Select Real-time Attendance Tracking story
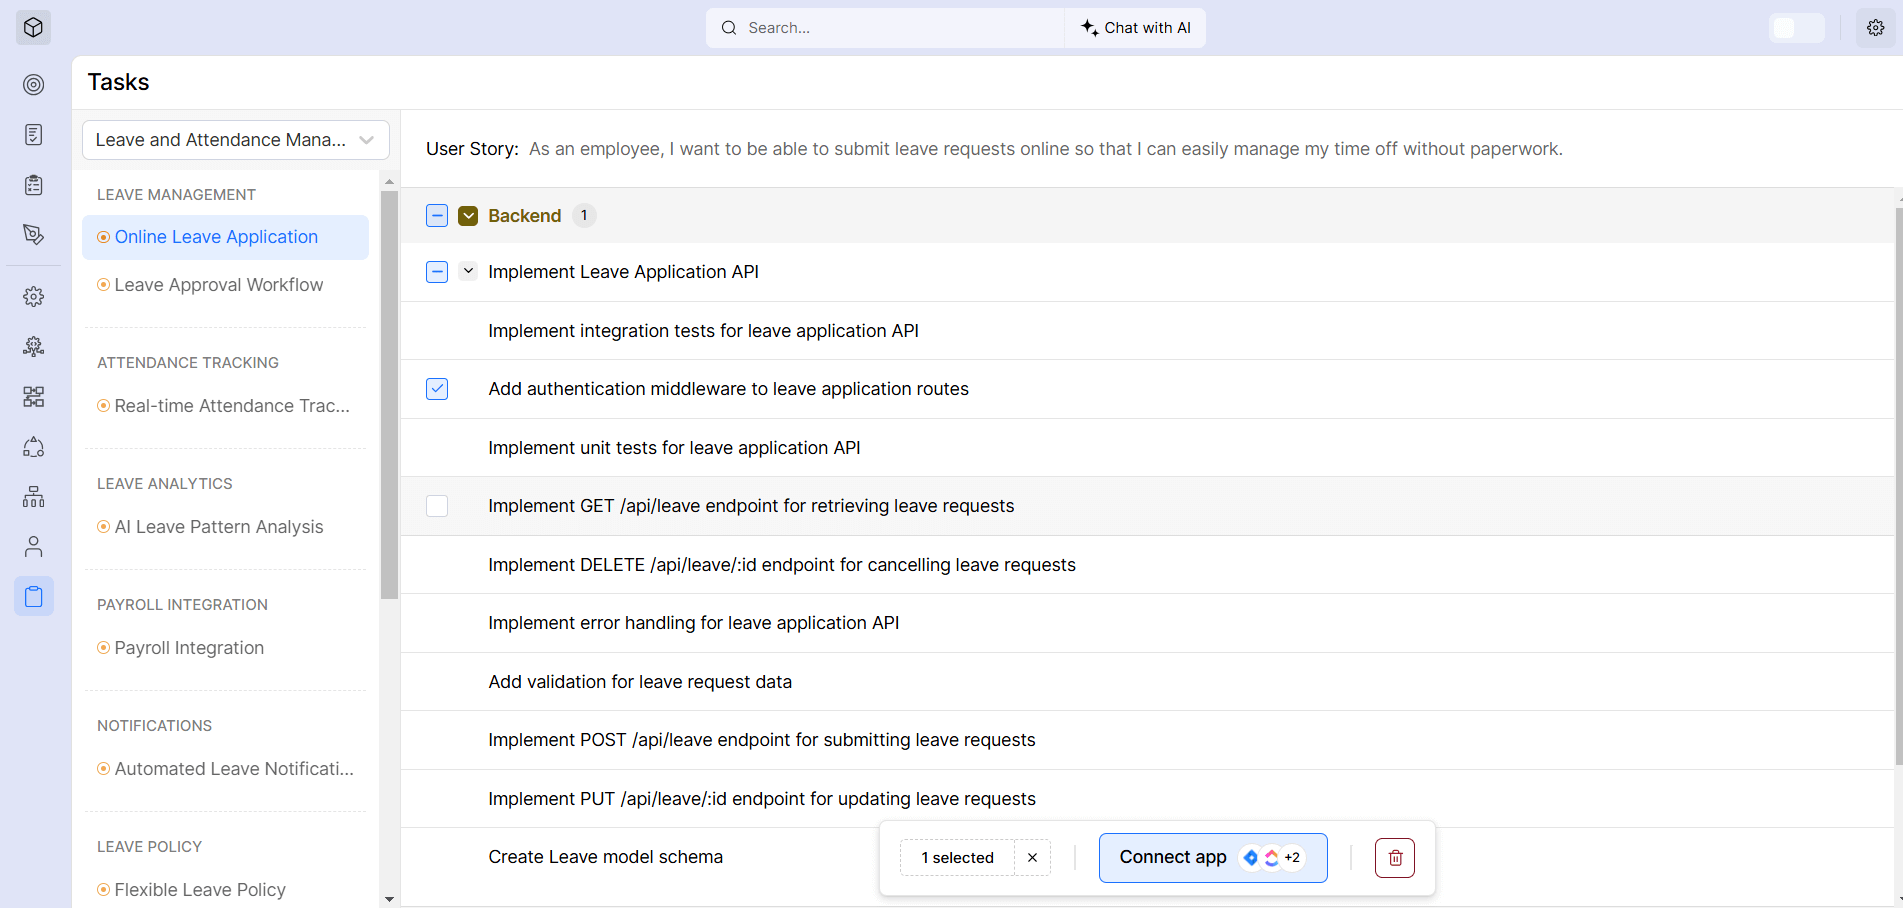Viewport: 1903px width, 908px height. (x=225, y=406)
